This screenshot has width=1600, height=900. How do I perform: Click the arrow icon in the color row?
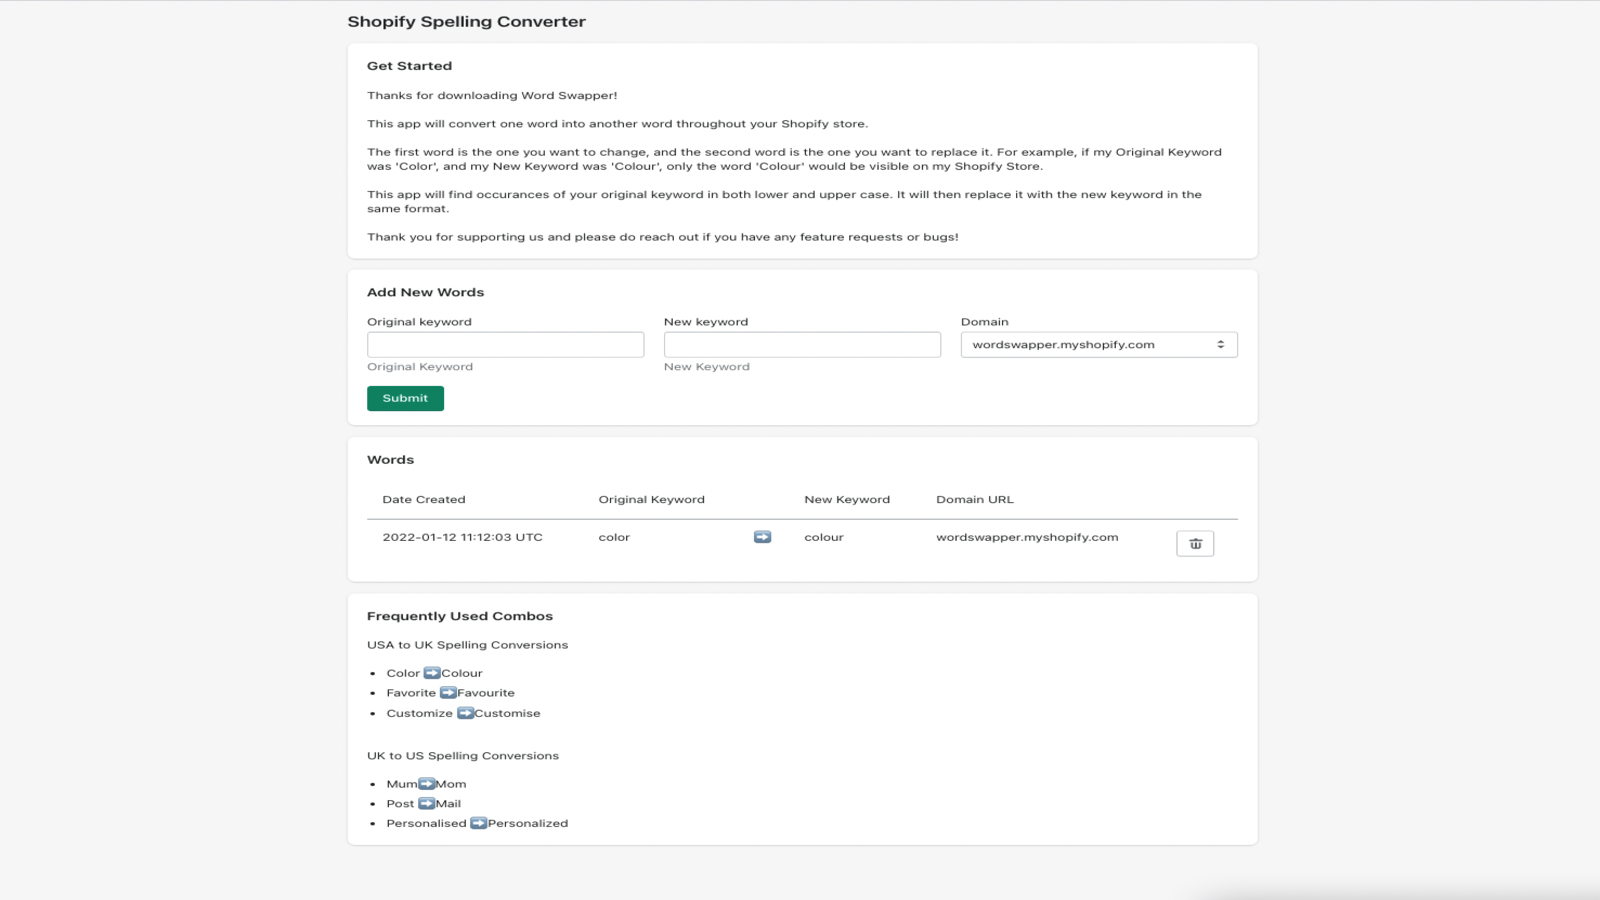pyautogui.click(x=762, y=537)
